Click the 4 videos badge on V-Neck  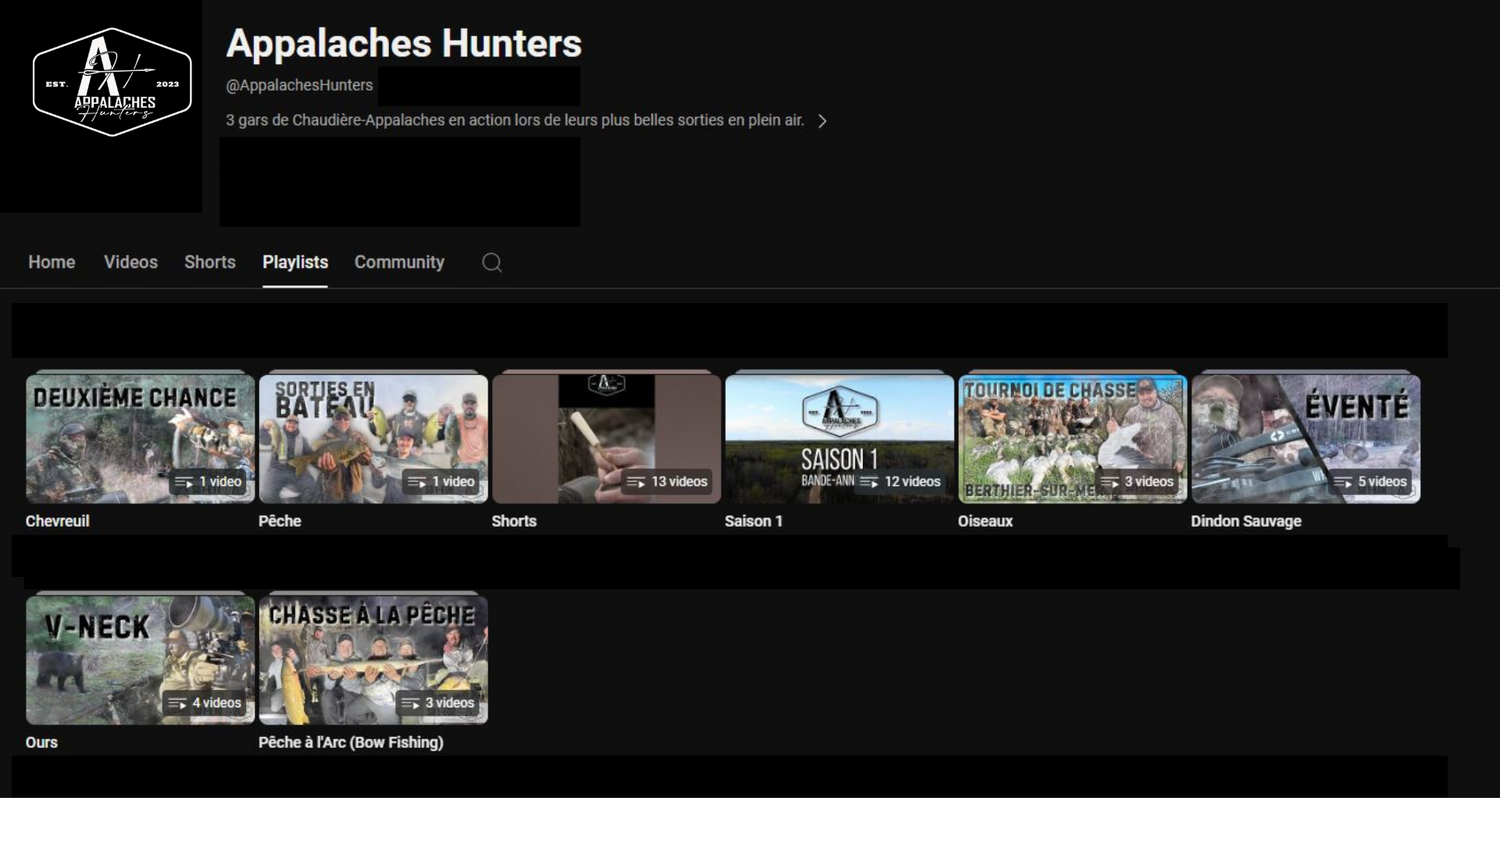coord(205,703)
